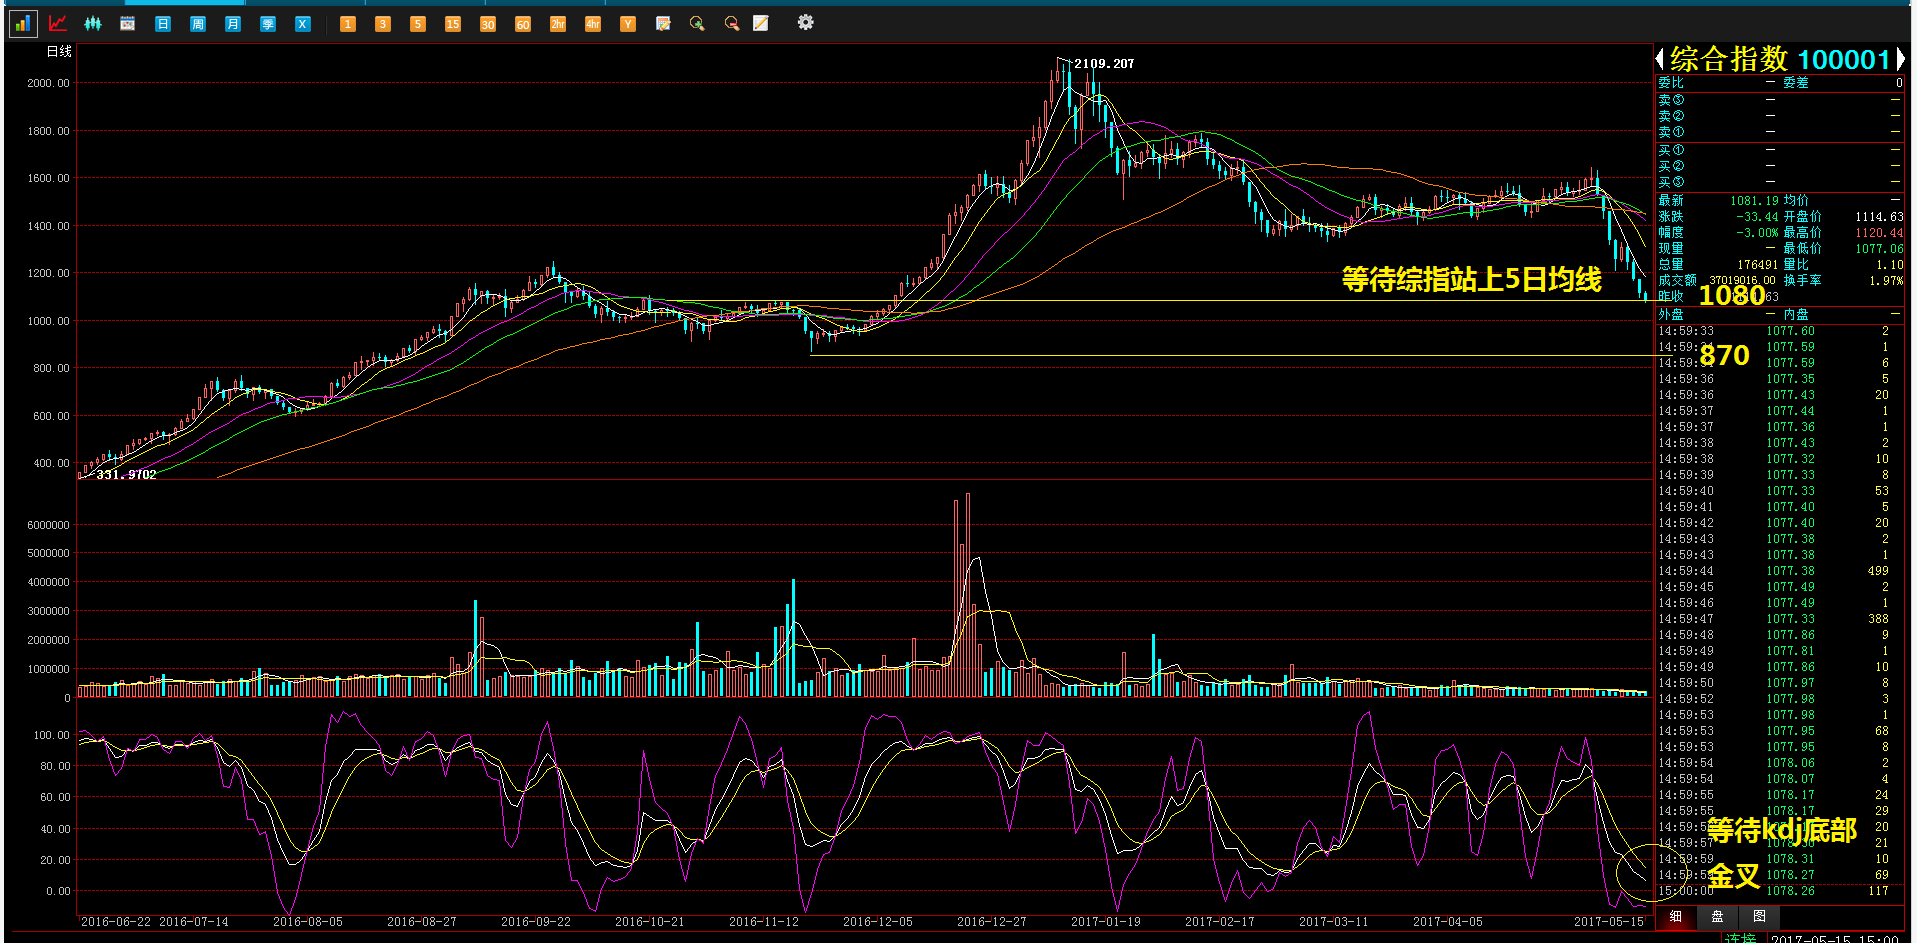Screen dimensions: 1917x943
Task: Click the 连接 connection status text
Action: (1741, 938)
